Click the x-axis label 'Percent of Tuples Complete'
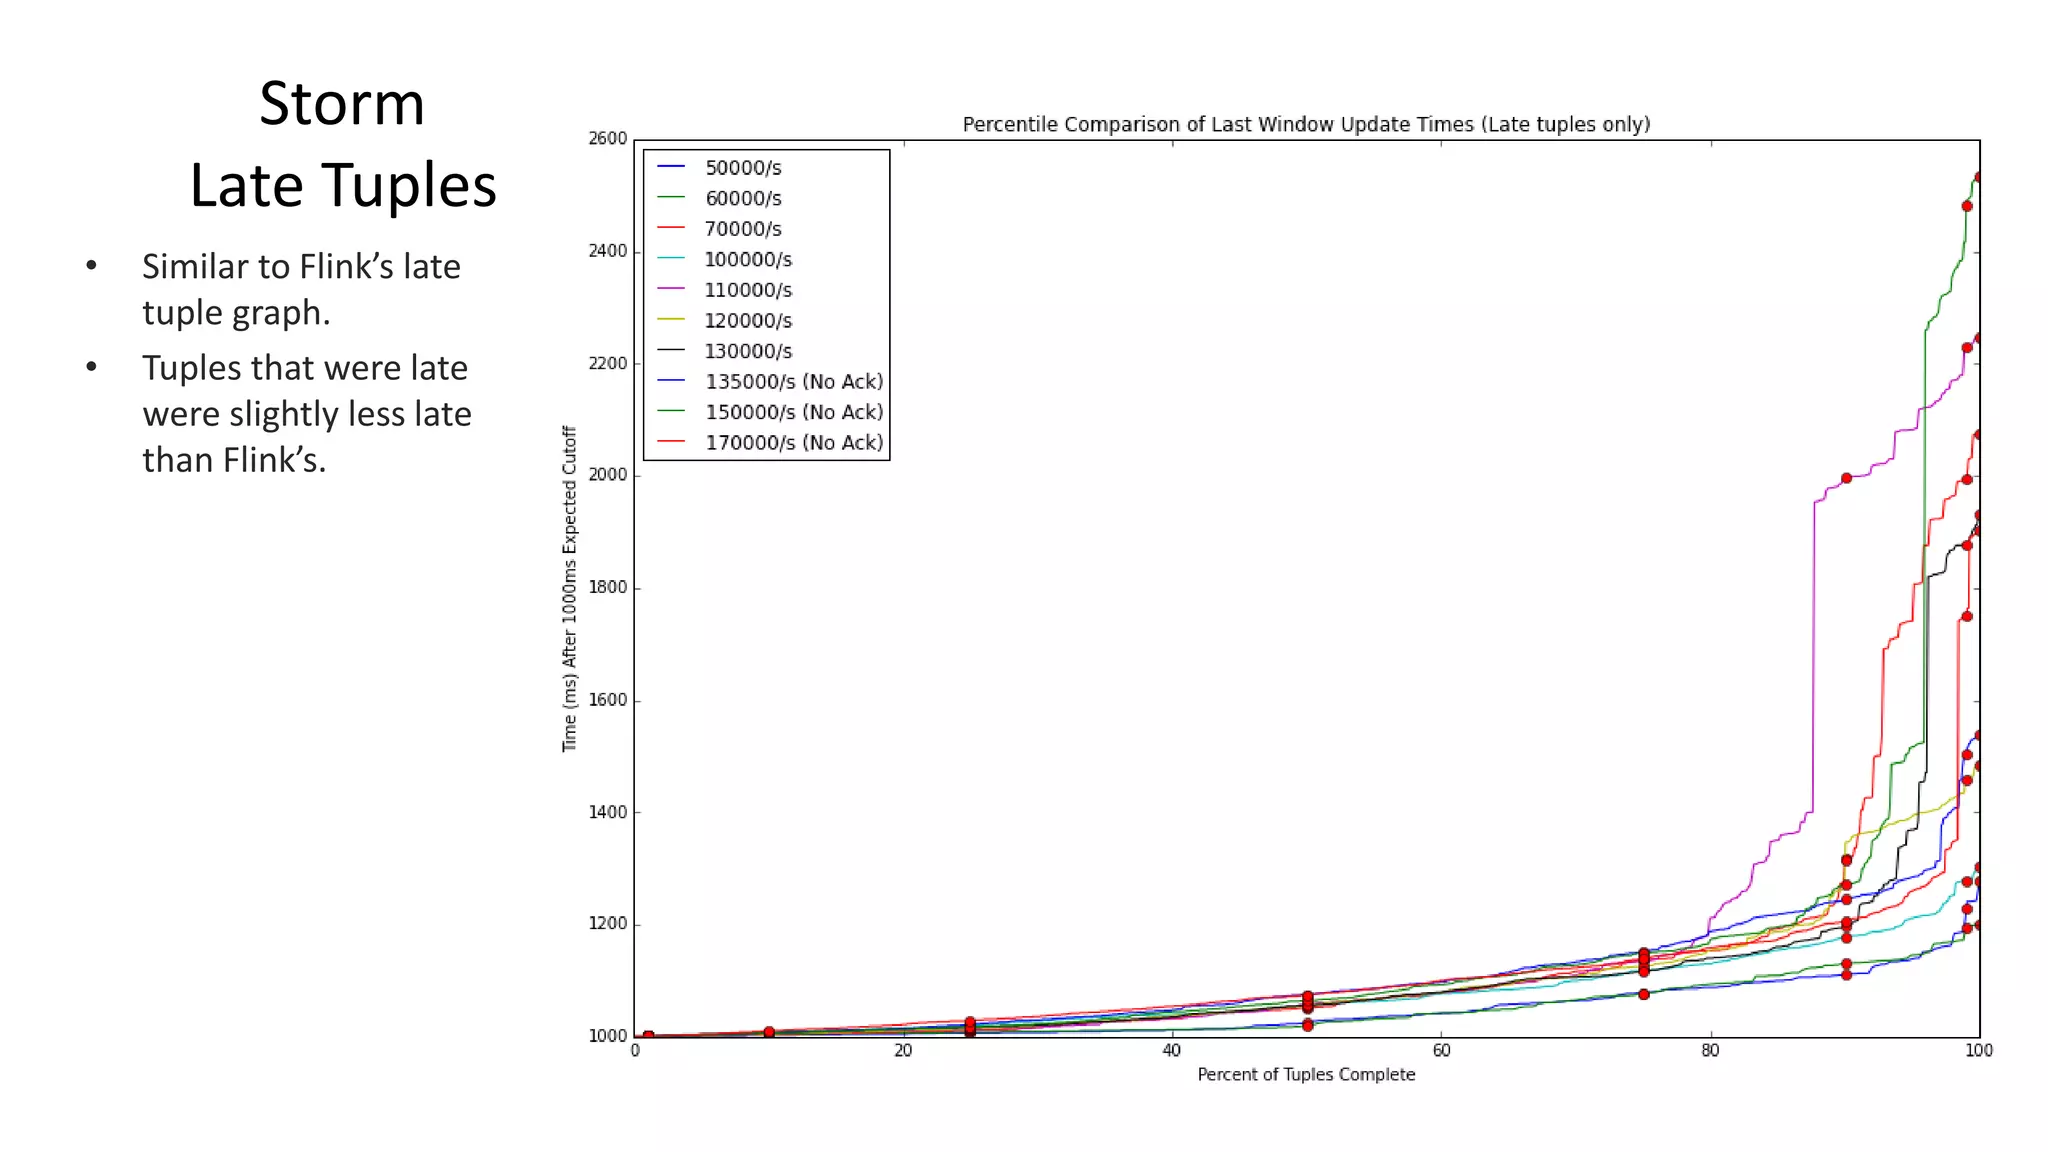Image resolution: width=2048 pixels, height=1152 pixels. [1306, 1075]
